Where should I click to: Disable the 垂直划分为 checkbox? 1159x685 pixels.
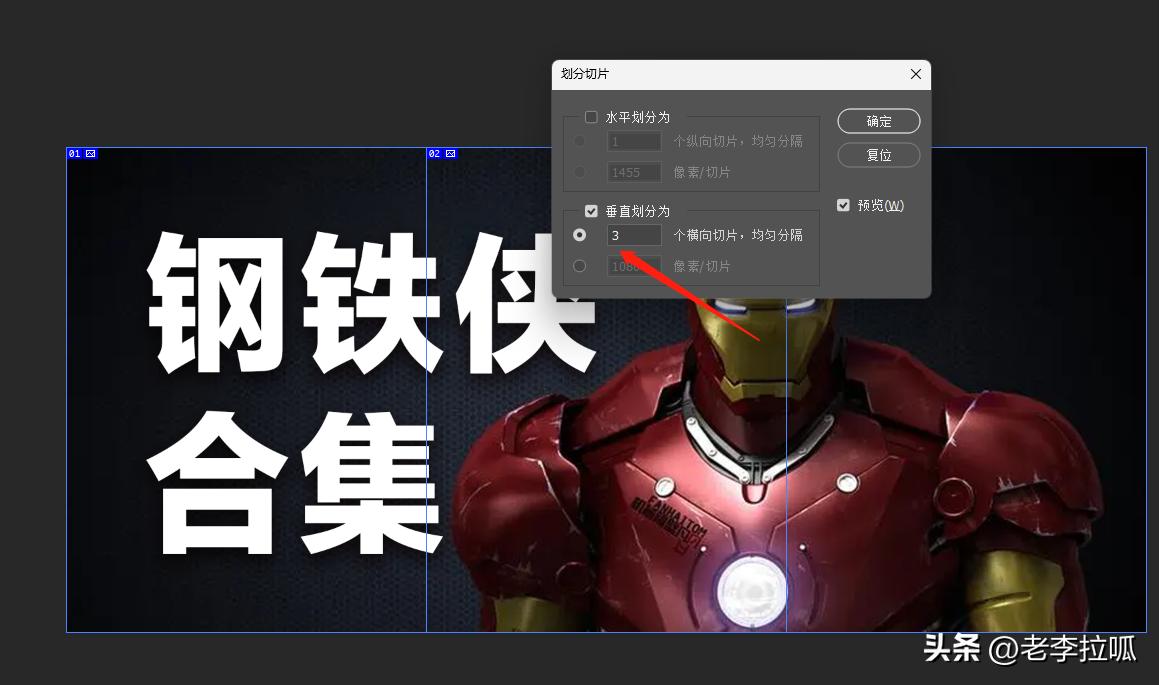591,210
